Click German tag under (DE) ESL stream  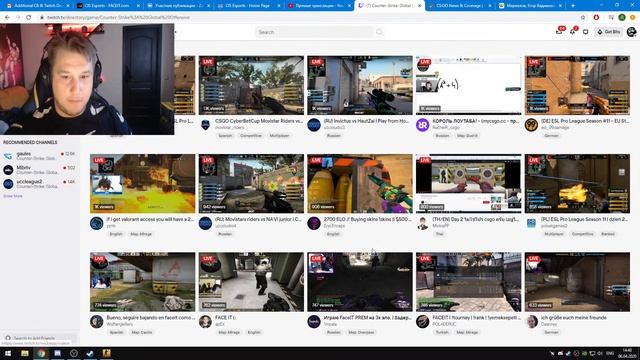tap(551, 136)
